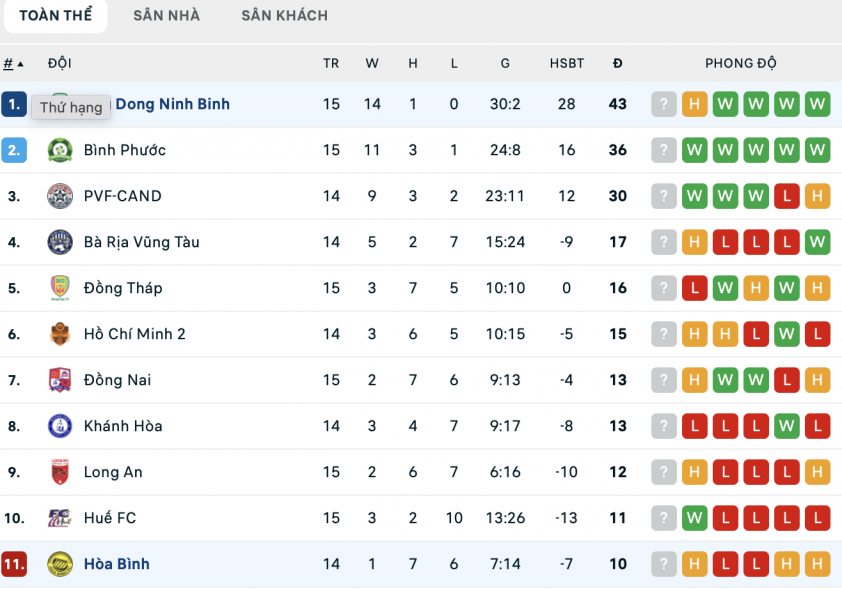
Task: Click the Bà Rịa Vũng Tàu crest
Action: point(60,242)
